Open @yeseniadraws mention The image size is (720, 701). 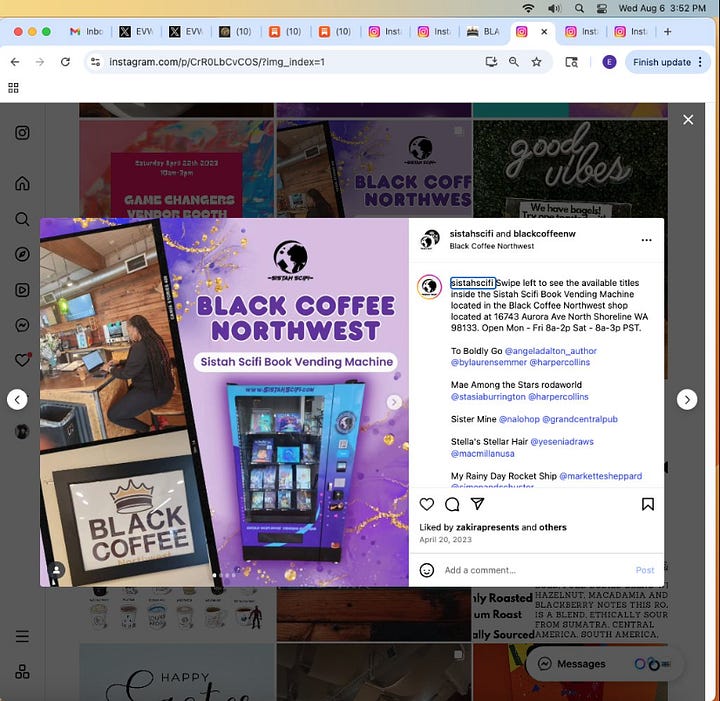point(562,442)
